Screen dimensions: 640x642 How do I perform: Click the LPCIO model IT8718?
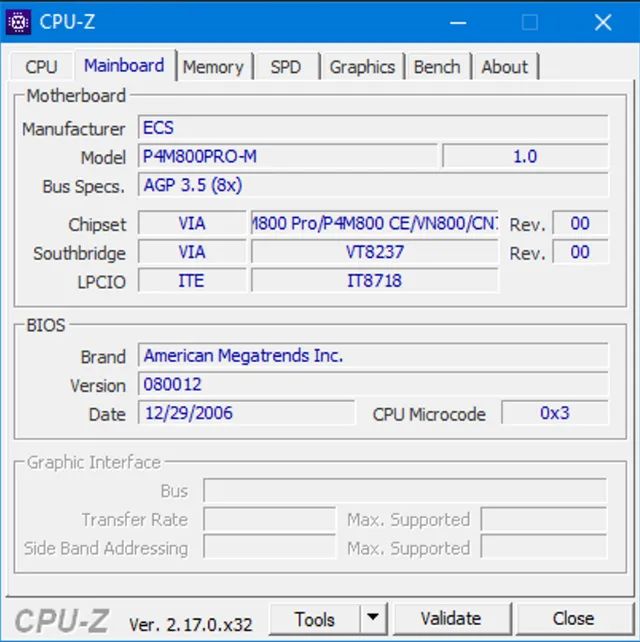point(375,281)
